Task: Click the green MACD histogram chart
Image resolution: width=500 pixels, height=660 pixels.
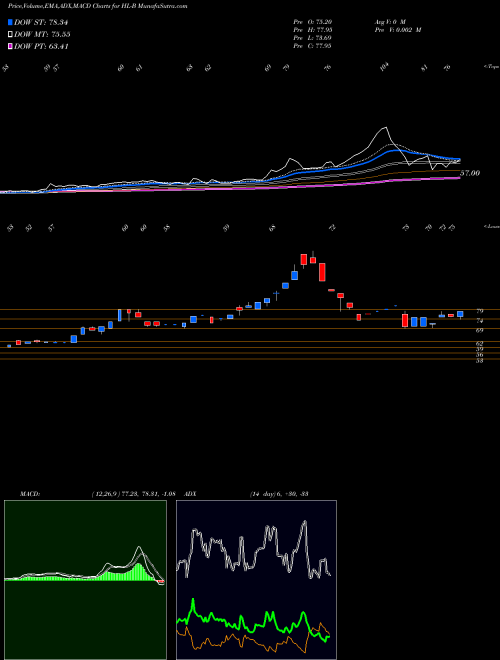Action: (x=85, y=580)
